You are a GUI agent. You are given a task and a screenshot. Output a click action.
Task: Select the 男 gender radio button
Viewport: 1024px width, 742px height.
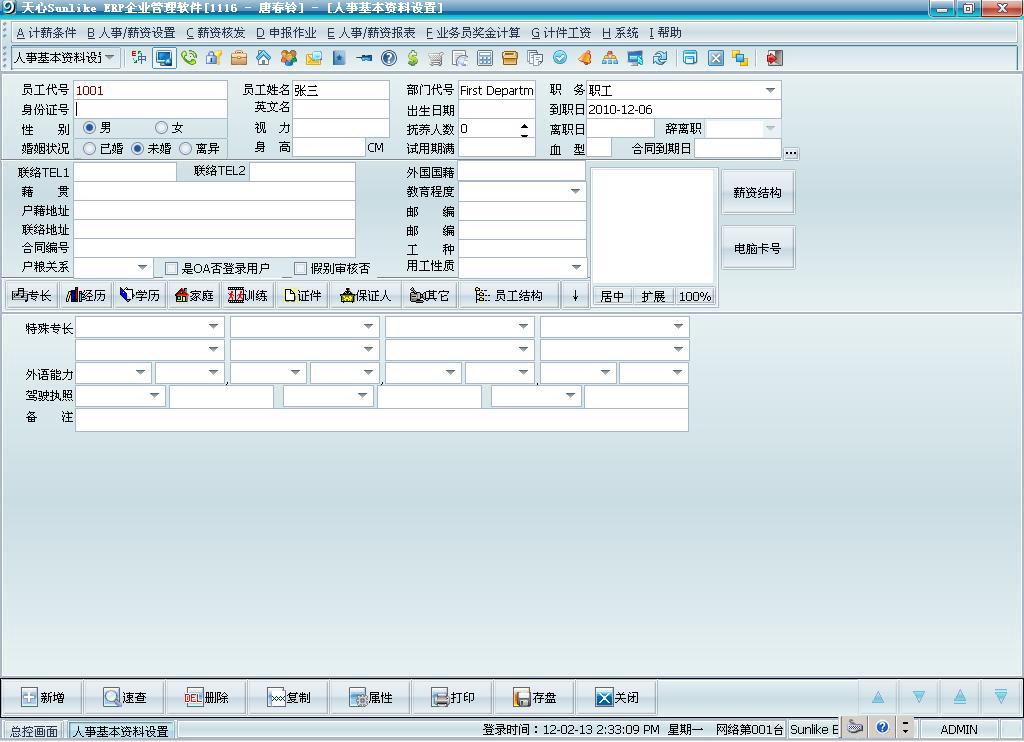[89, 127]
